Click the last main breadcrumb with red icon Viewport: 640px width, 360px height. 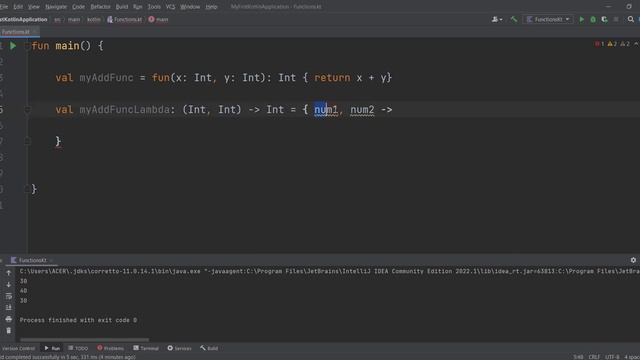pyautogui.click(x=158, y=19)
